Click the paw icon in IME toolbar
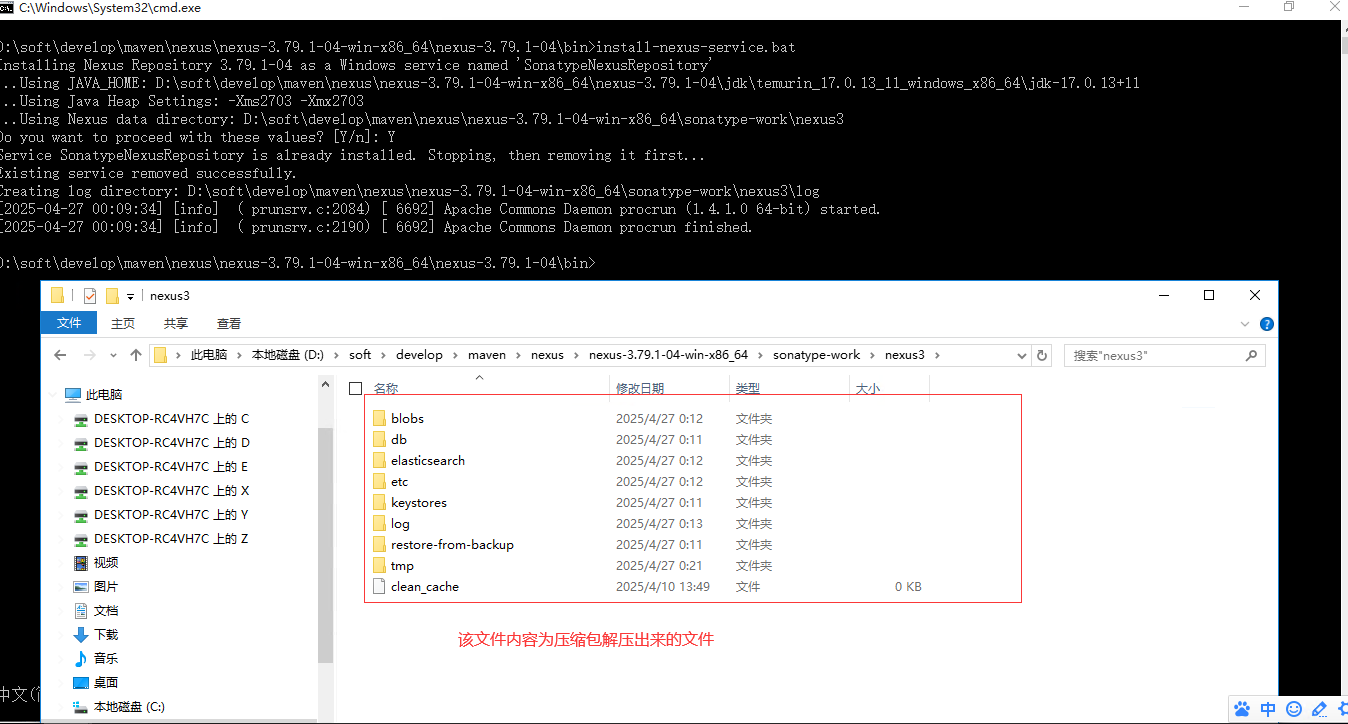The width and height of the screenshot is (1348, 724). click(1242, 709)
